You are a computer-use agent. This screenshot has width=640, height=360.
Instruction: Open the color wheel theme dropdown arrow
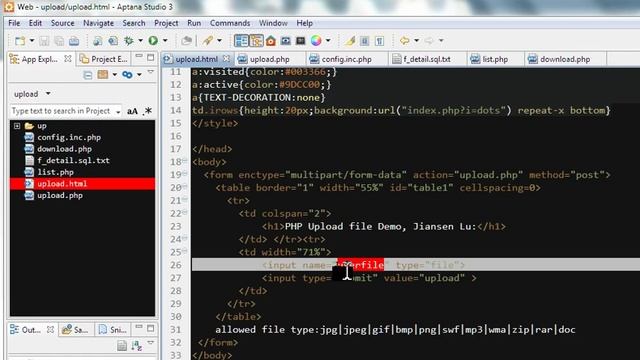click(x=328, y=40)
